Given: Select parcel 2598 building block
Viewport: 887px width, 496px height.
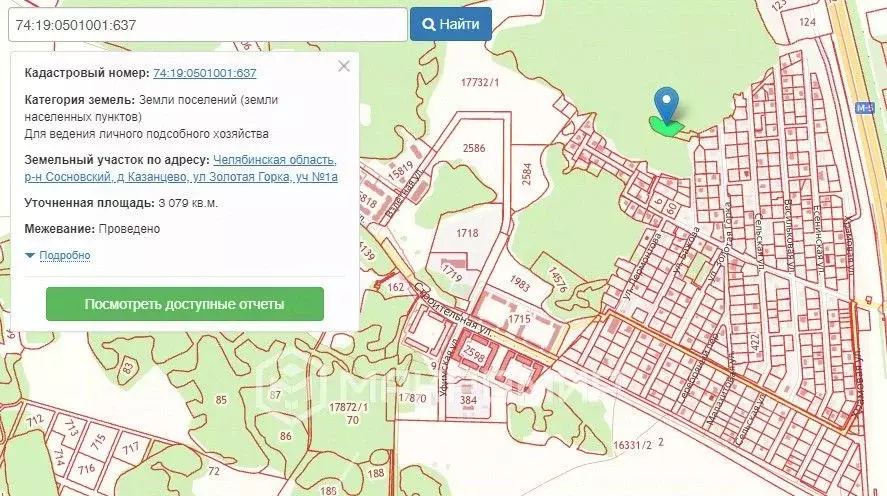Looking at the screenshot, I should coord(474,353).
